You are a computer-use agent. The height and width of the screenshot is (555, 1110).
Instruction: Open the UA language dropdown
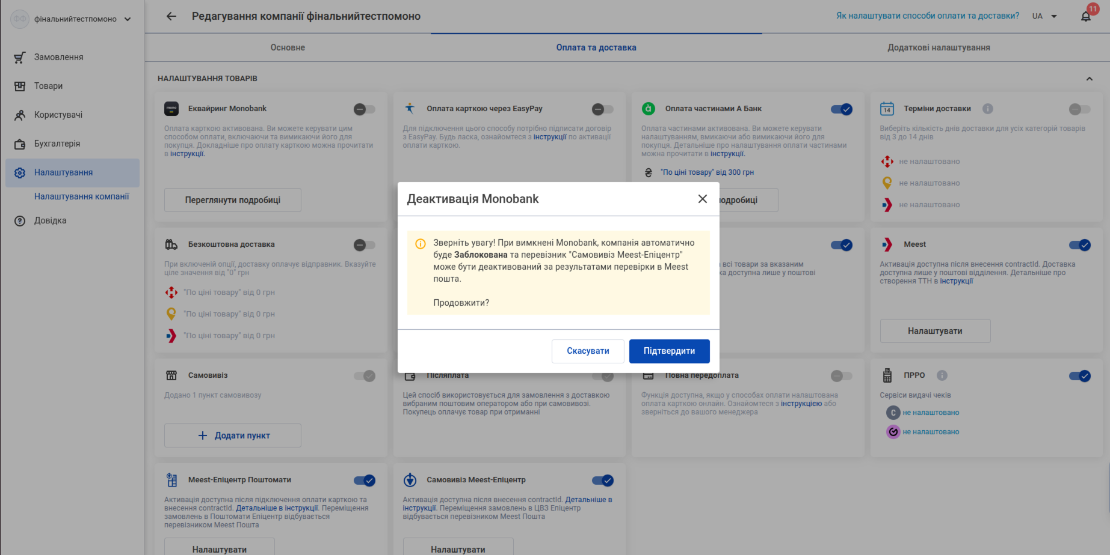coord(1045,16)
